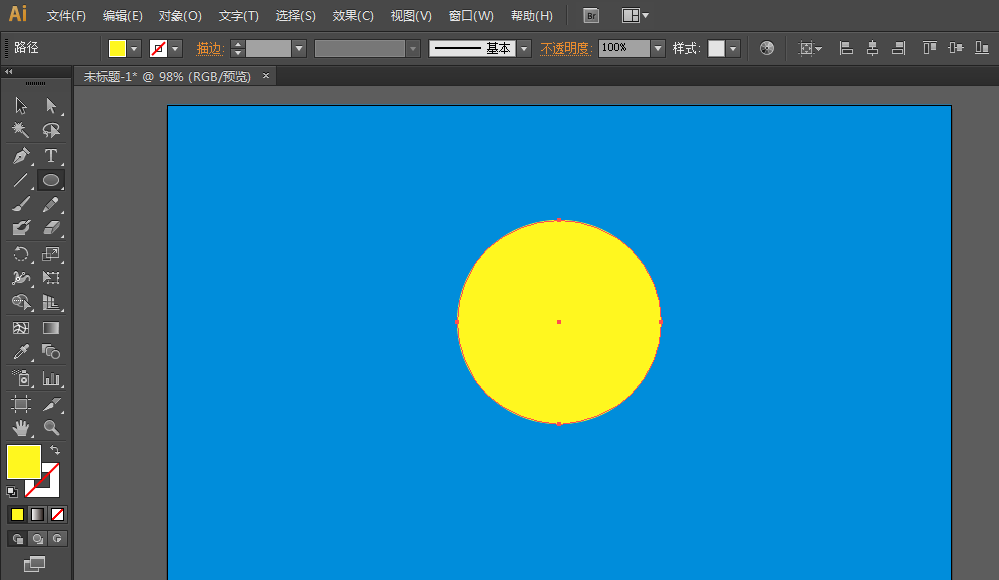
Task: Choose the Direct Selection tool
Action: click(x=51, y=106)
